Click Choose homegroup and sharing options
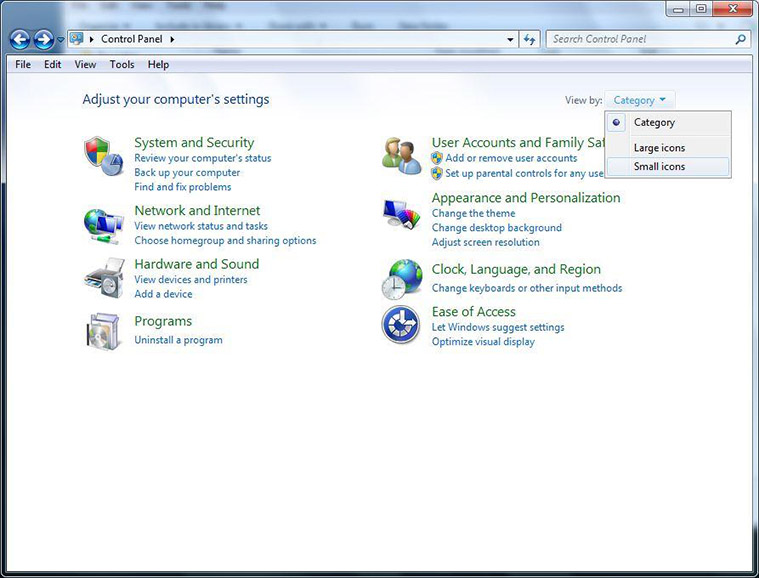 (225, 240)
